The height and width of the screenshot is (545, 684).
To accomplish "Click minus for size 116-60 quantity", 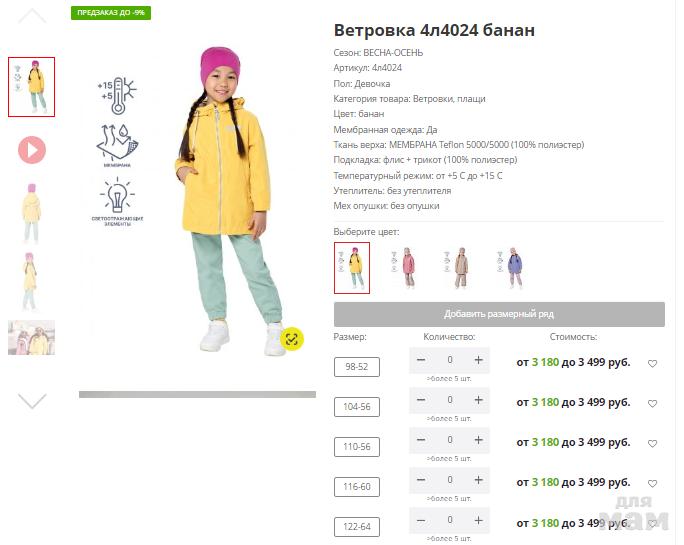I will (421, 480).
